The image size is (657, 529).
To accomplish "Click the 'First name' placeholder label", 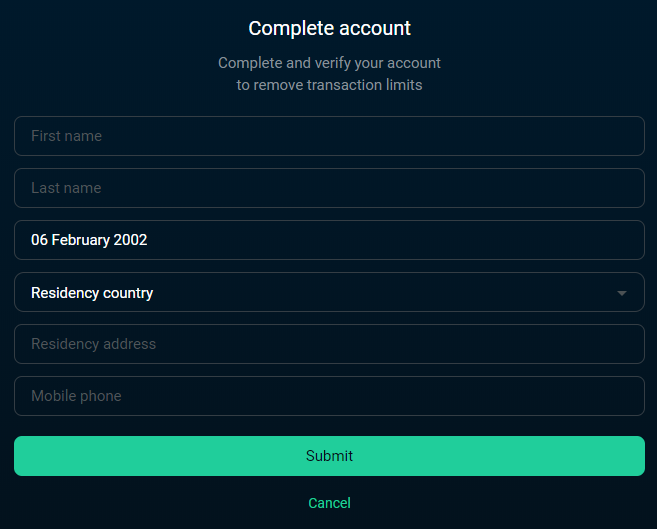I will (67, 136).
